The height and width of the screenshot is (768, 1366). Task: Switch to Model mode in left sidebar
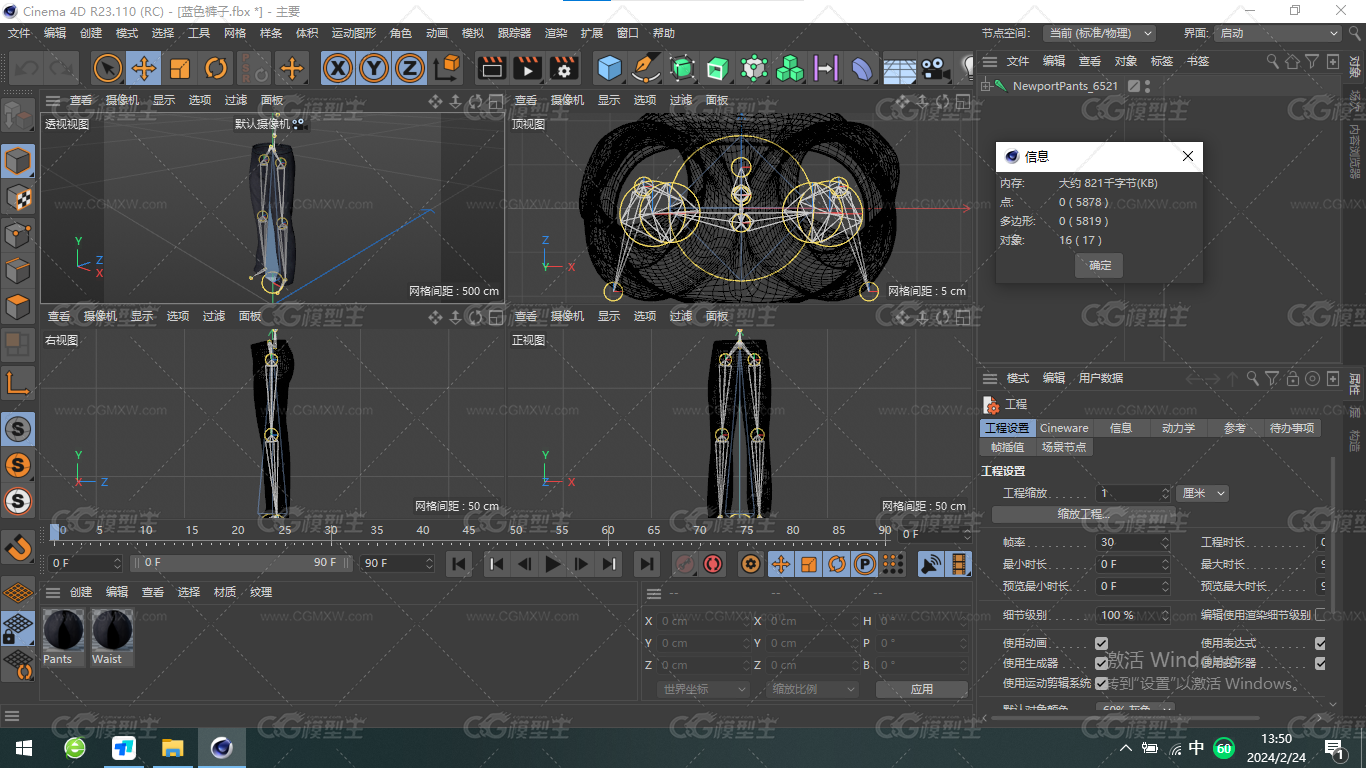click(18, 162)
